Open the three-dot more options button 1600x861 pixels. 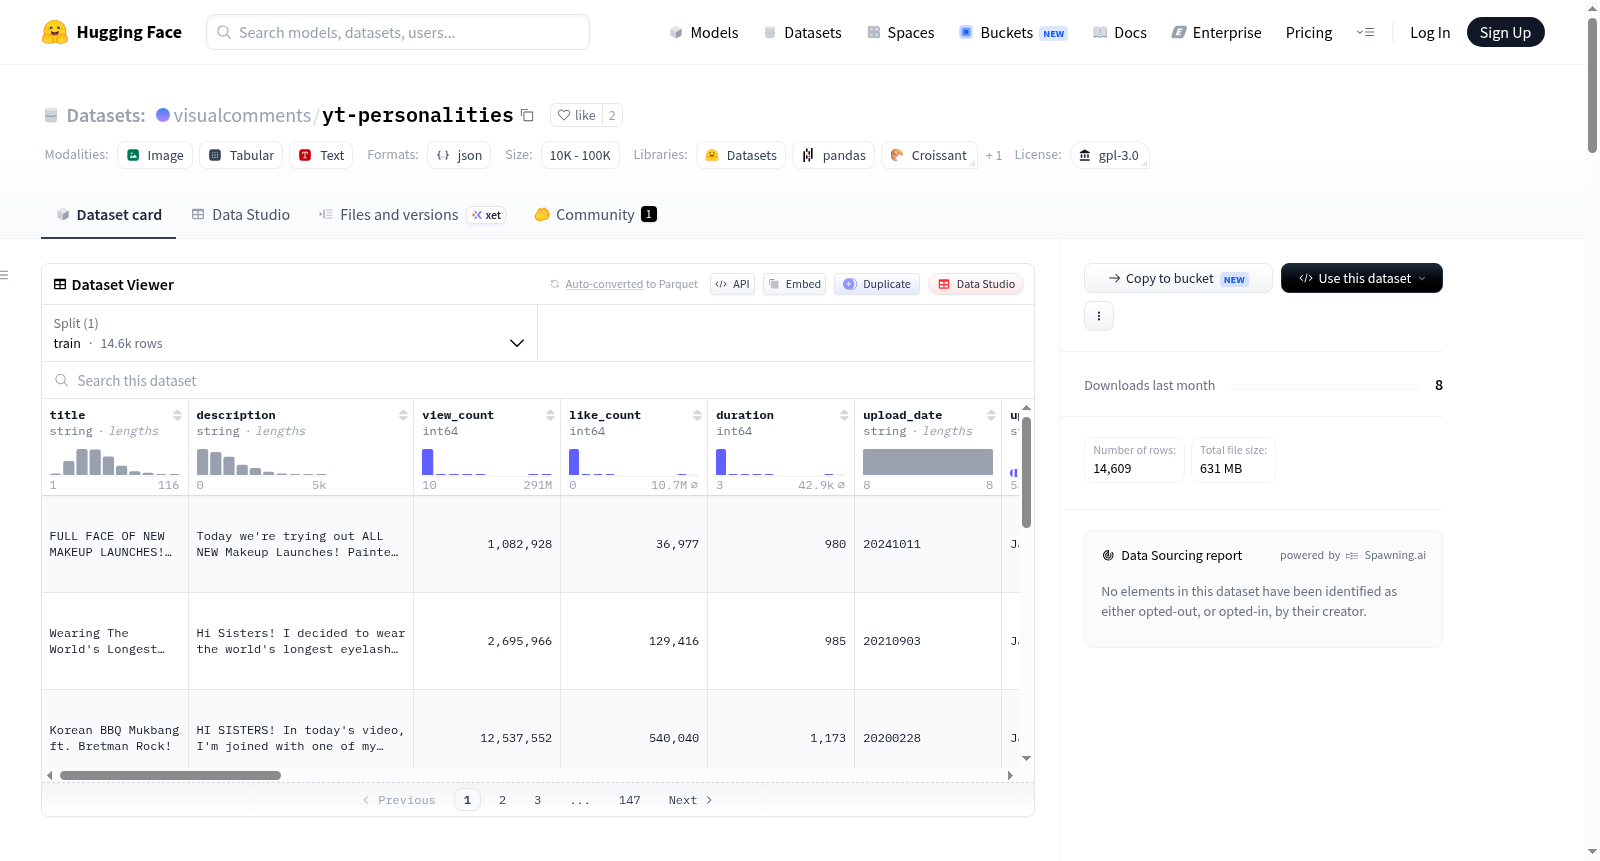point(1099,316)
